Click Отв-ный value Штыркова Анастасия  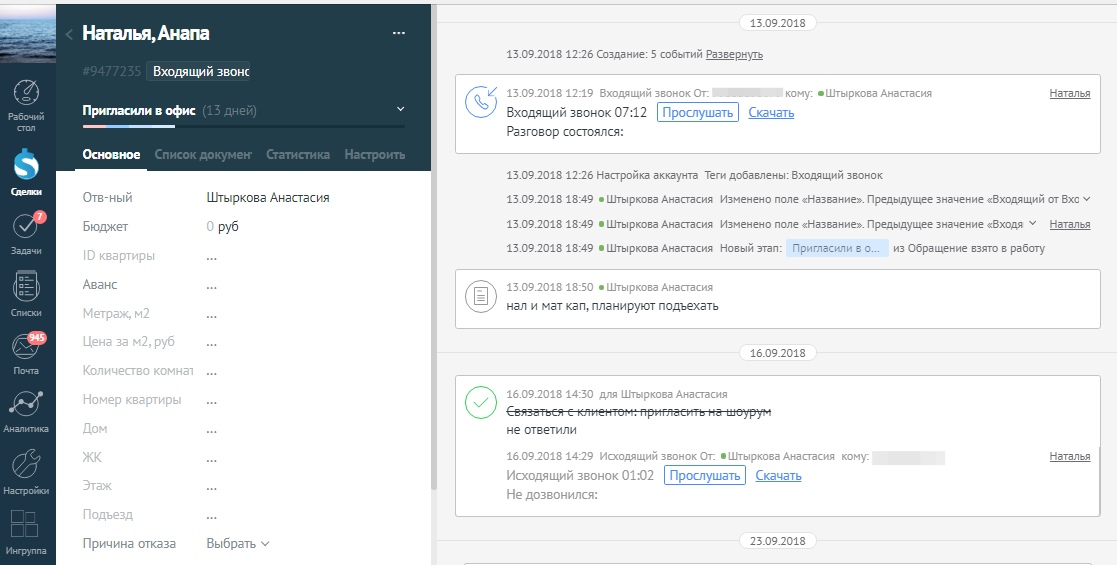268,198
